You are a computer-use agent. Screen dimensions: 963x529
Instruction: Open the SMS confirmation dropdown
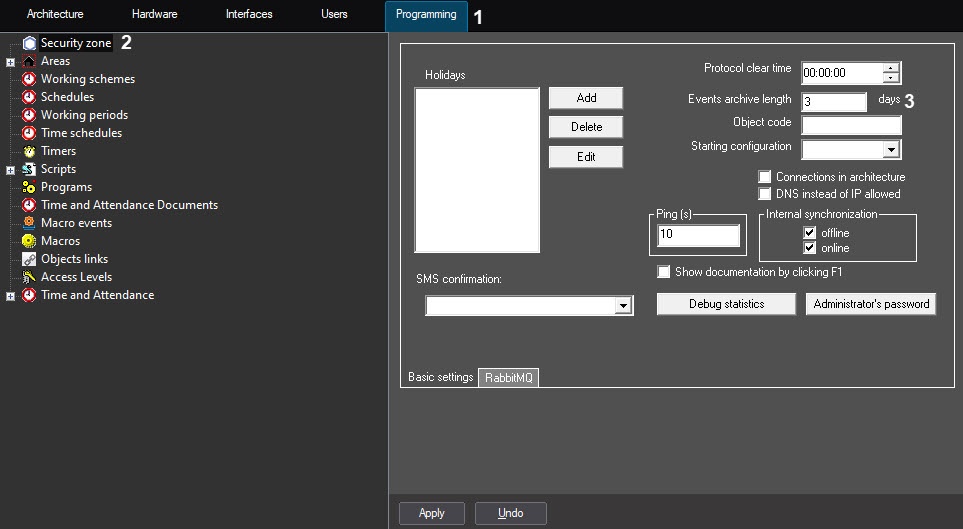[x=623, y=306]
